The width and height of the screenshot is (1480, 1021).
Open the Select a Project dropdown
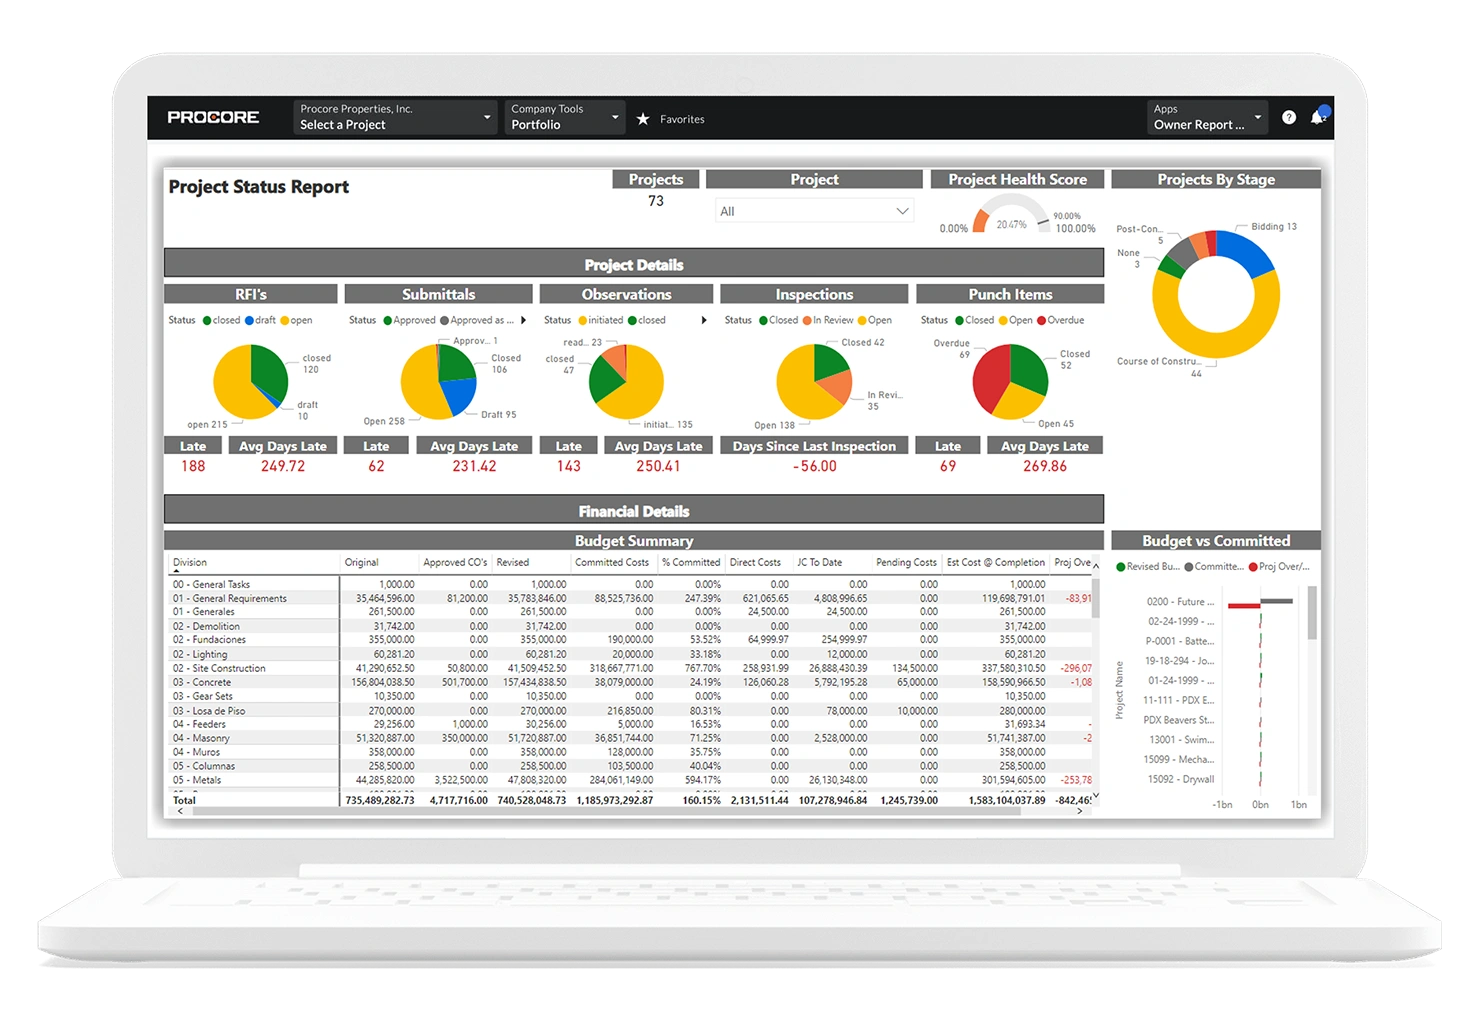point(395,118)
